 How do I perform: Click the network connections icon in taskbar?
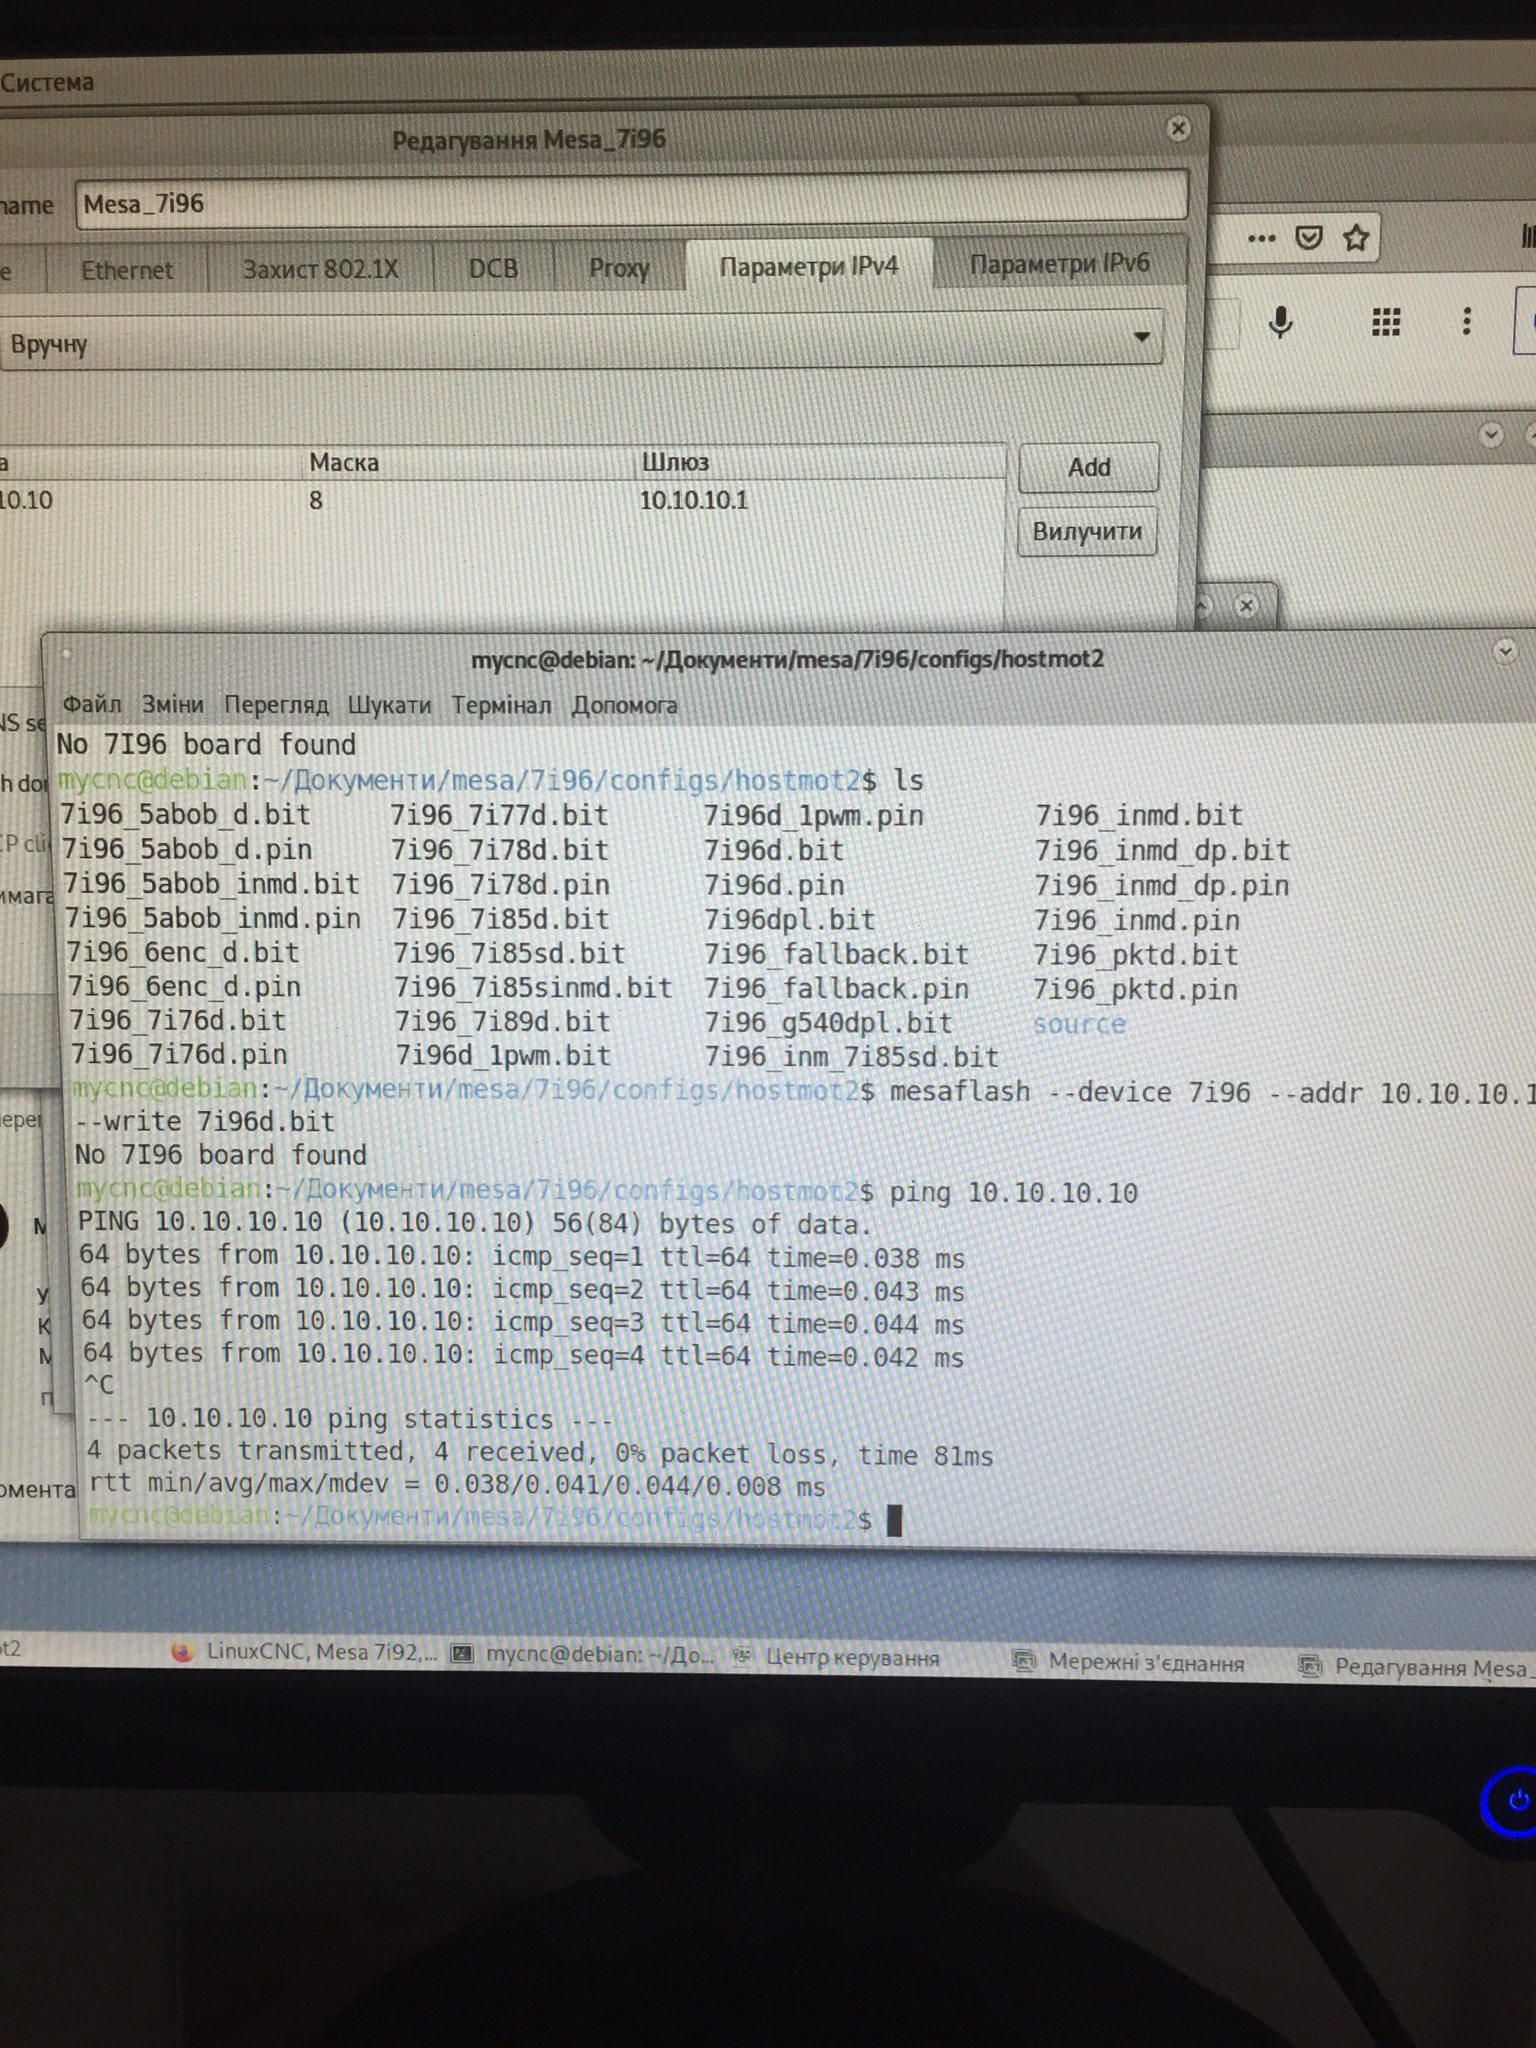[1024, 1662]
